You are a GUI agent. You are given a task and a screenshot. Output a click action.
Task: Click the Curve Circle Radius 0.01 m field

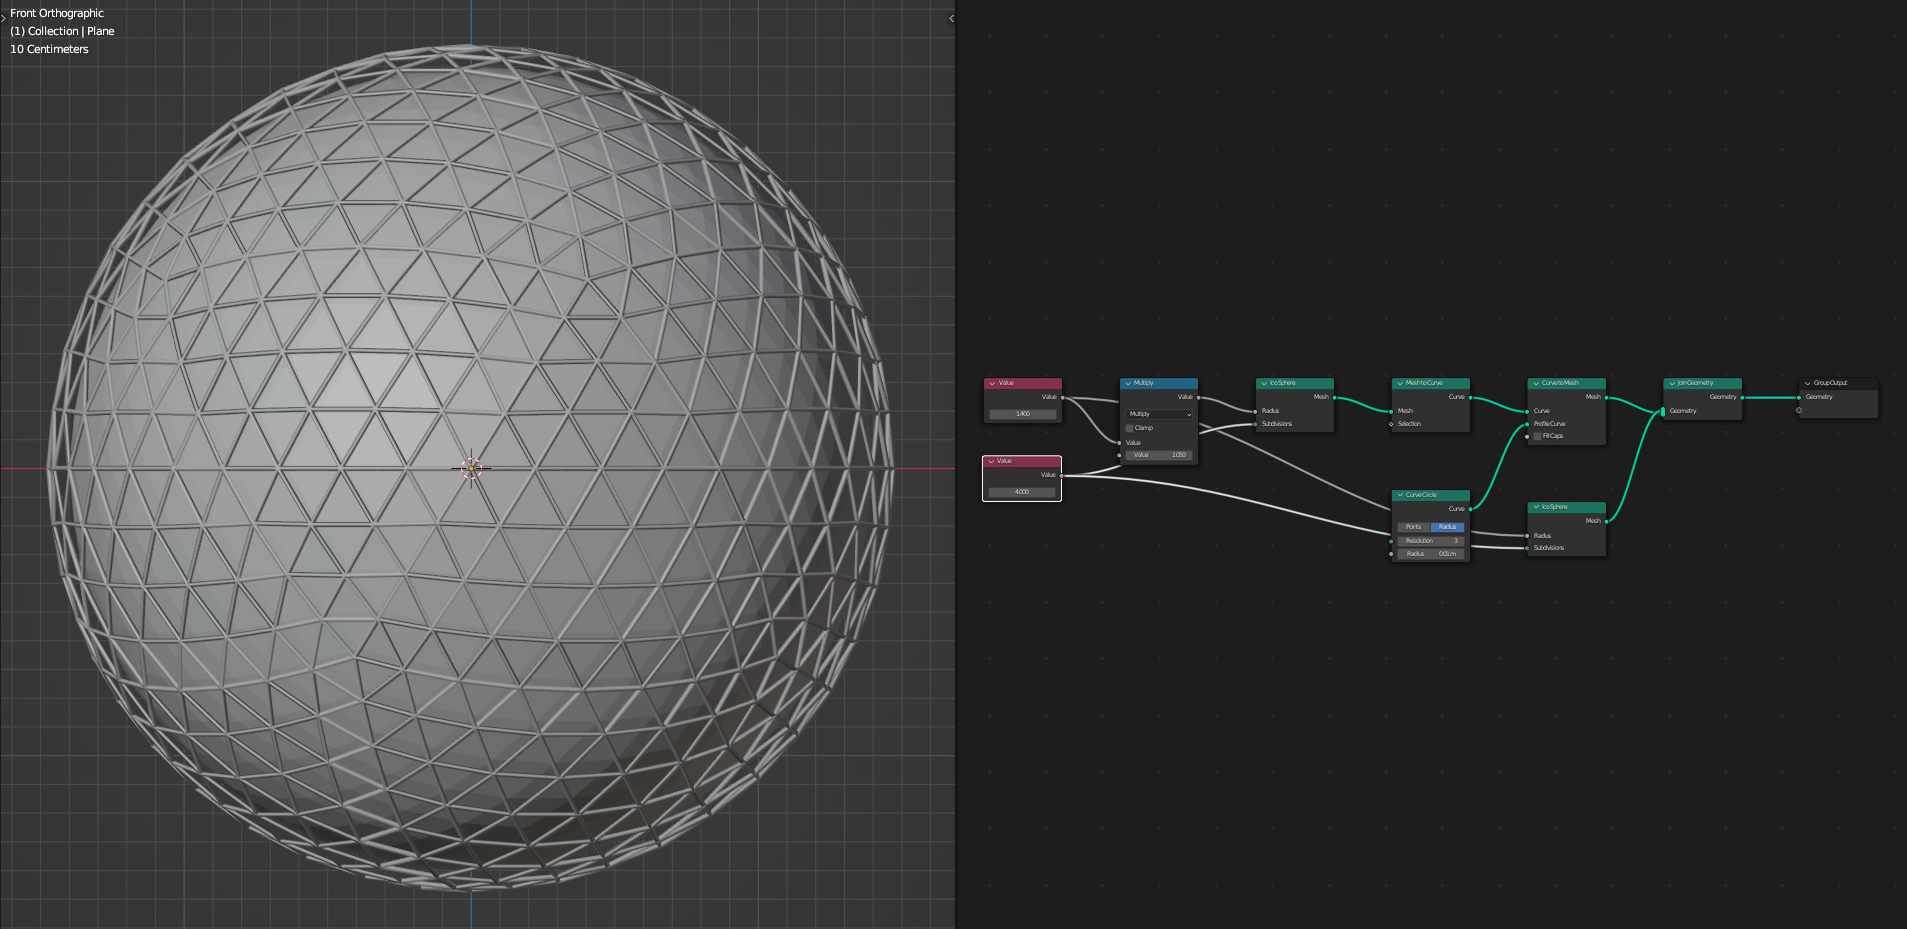(1431, 554)
